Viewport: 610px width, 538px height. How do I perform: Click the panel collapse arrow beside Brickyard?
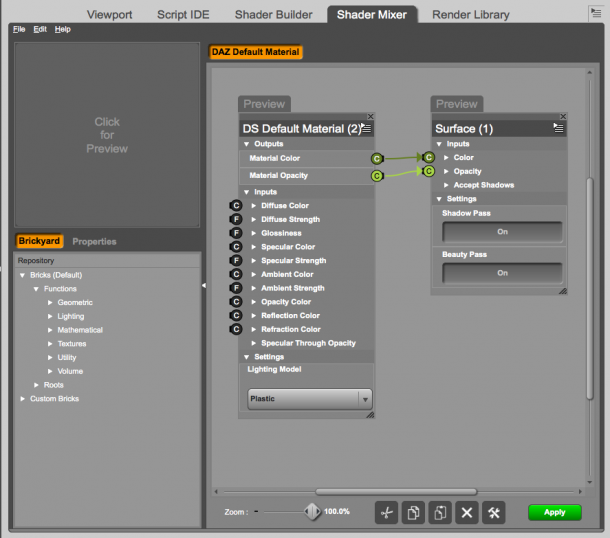(204, 286)
